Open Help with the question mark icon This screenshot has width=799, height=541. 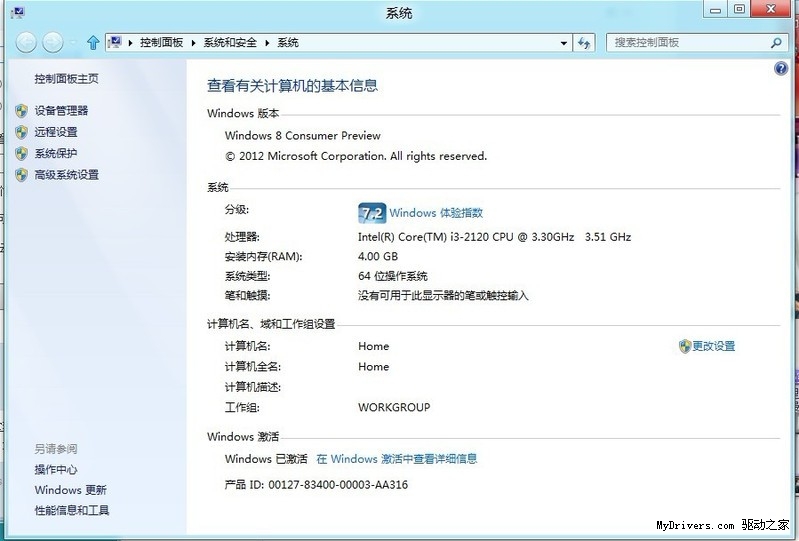780,68
